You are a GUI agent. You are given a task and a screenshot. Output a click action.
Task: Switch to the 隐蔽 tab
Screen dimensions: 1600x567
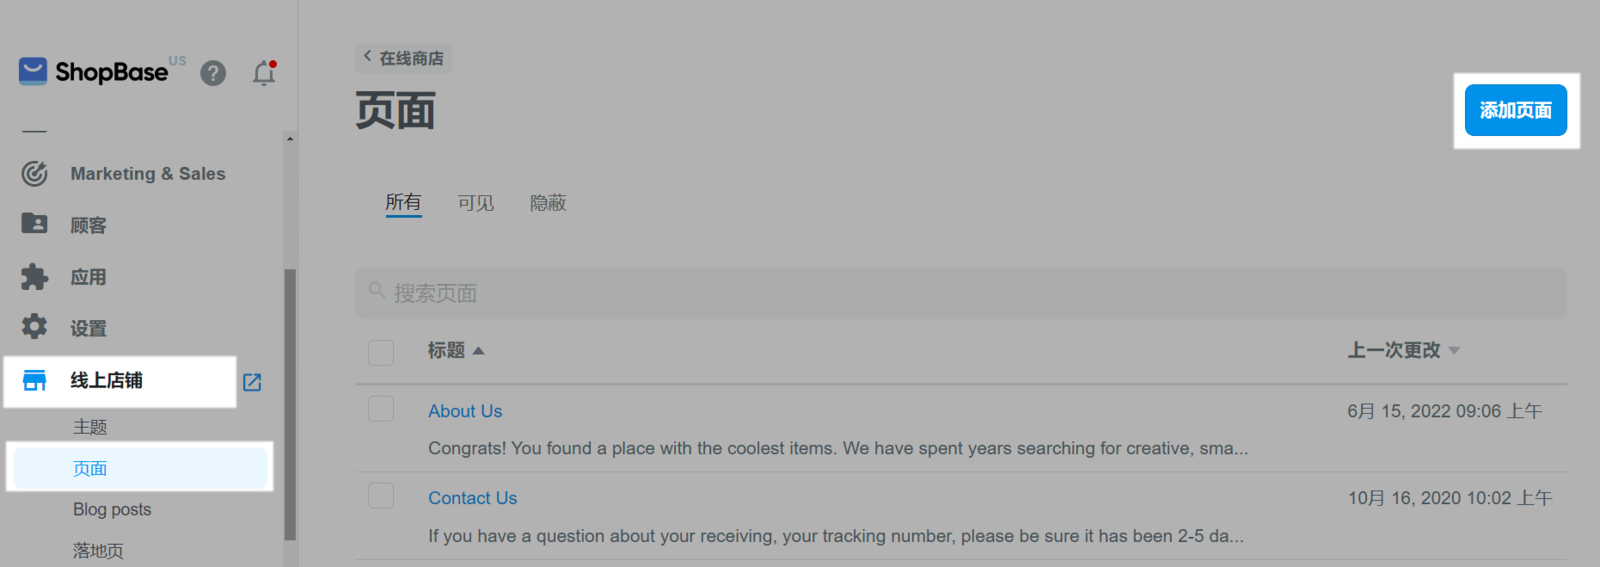pos(548,203)
